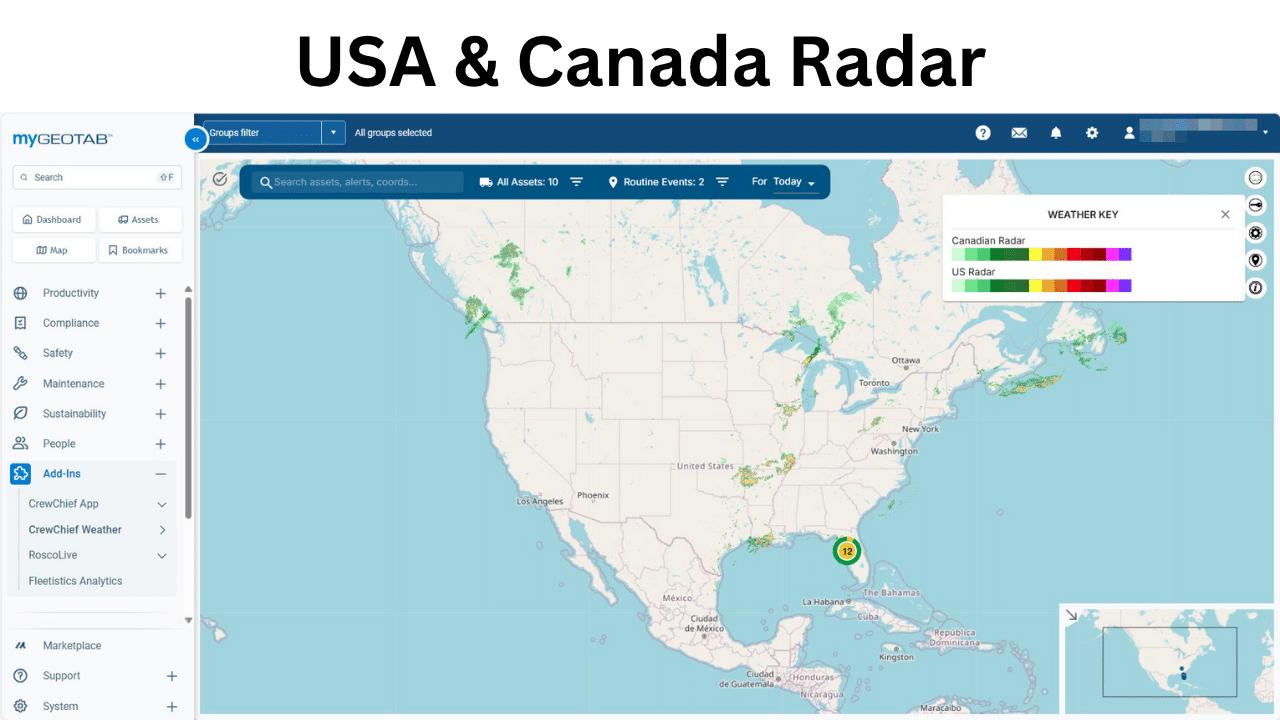Click the Add-Ins puzzle icon
The image size is (1280, 720).
pos(20,474)
